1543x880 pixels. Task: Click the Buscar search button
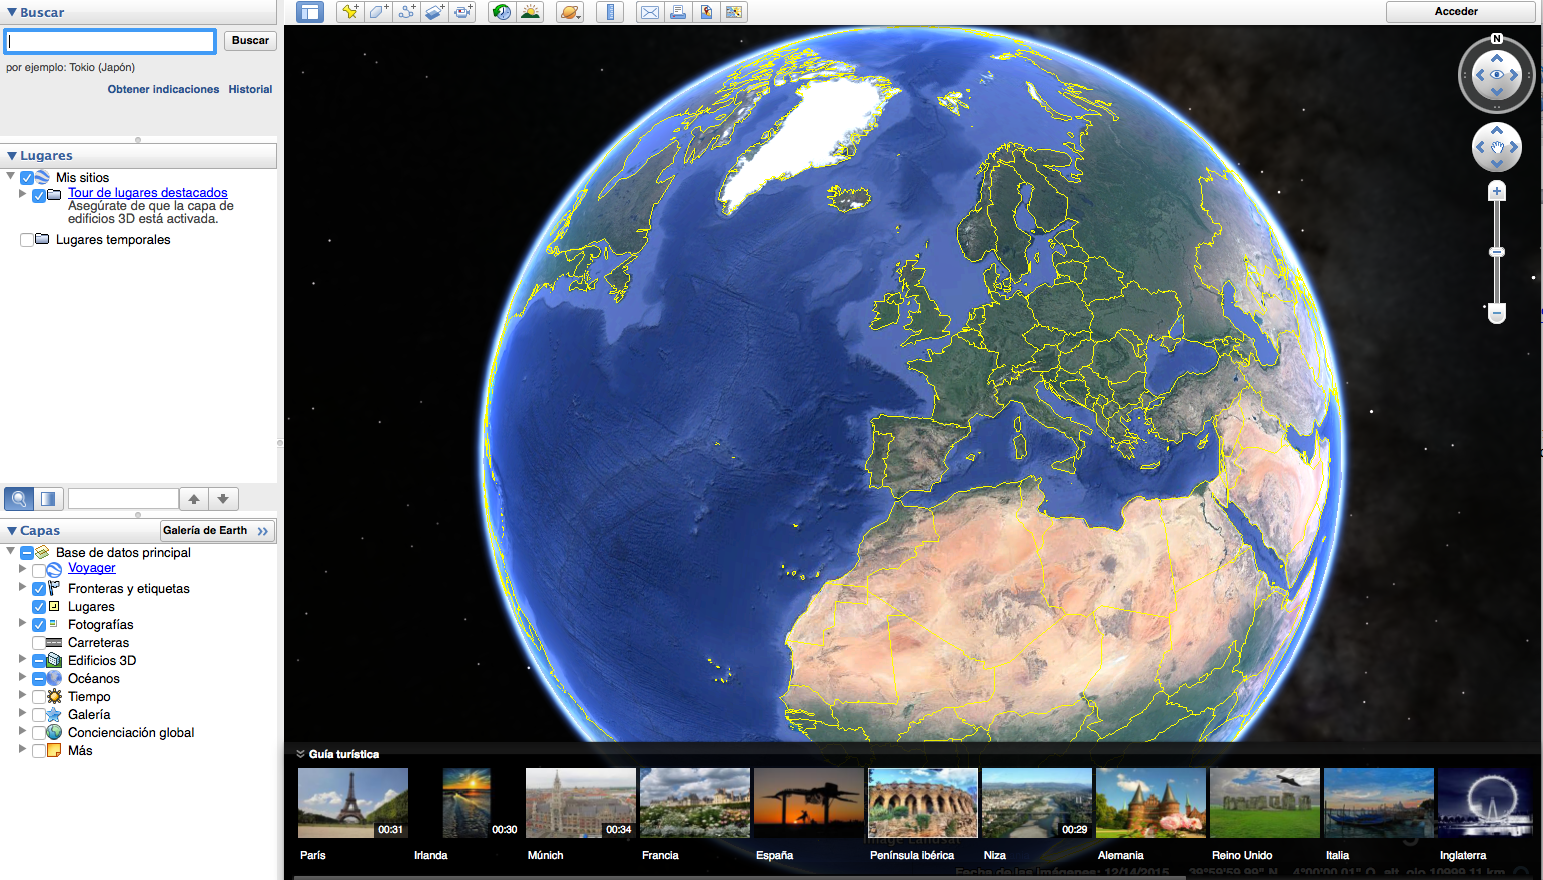[x=250, y=41]
